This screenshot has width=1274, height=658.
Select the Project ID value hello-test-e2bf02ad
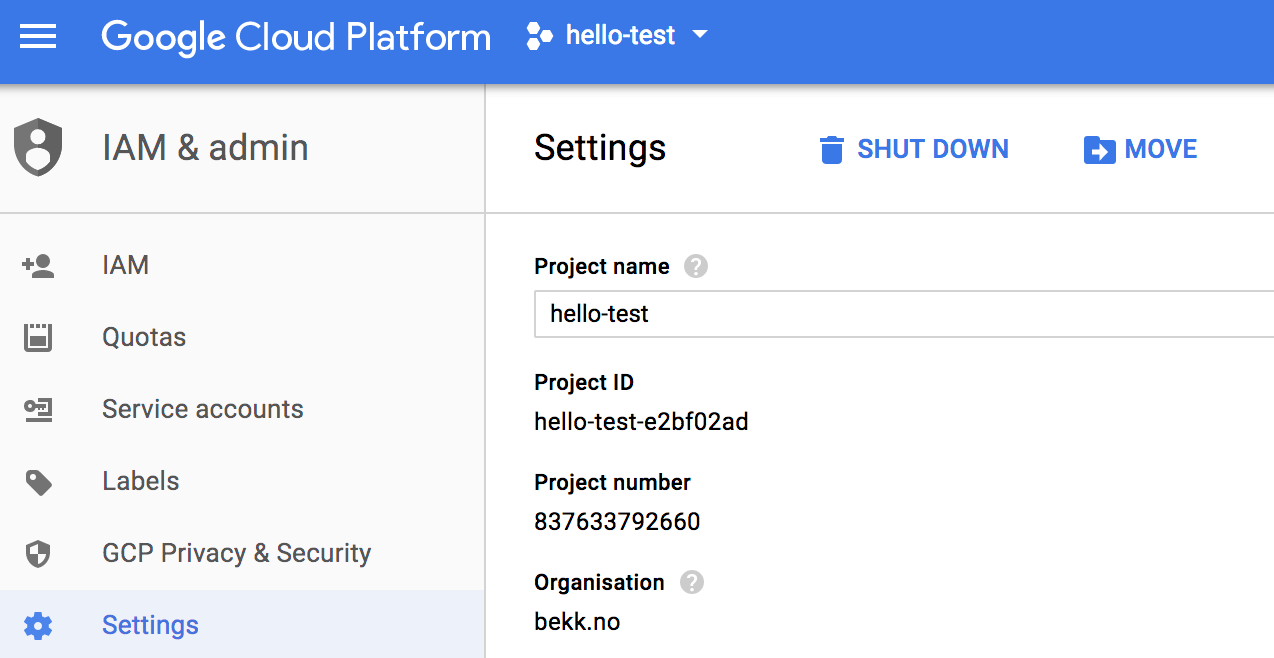[641, 422]
